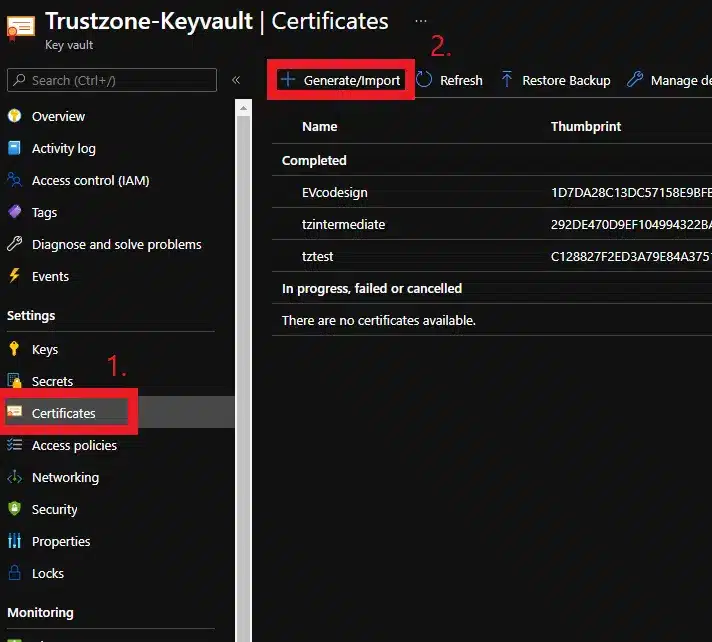Open the Keys settings page
The image size is (712, 642).
point(45,350)
